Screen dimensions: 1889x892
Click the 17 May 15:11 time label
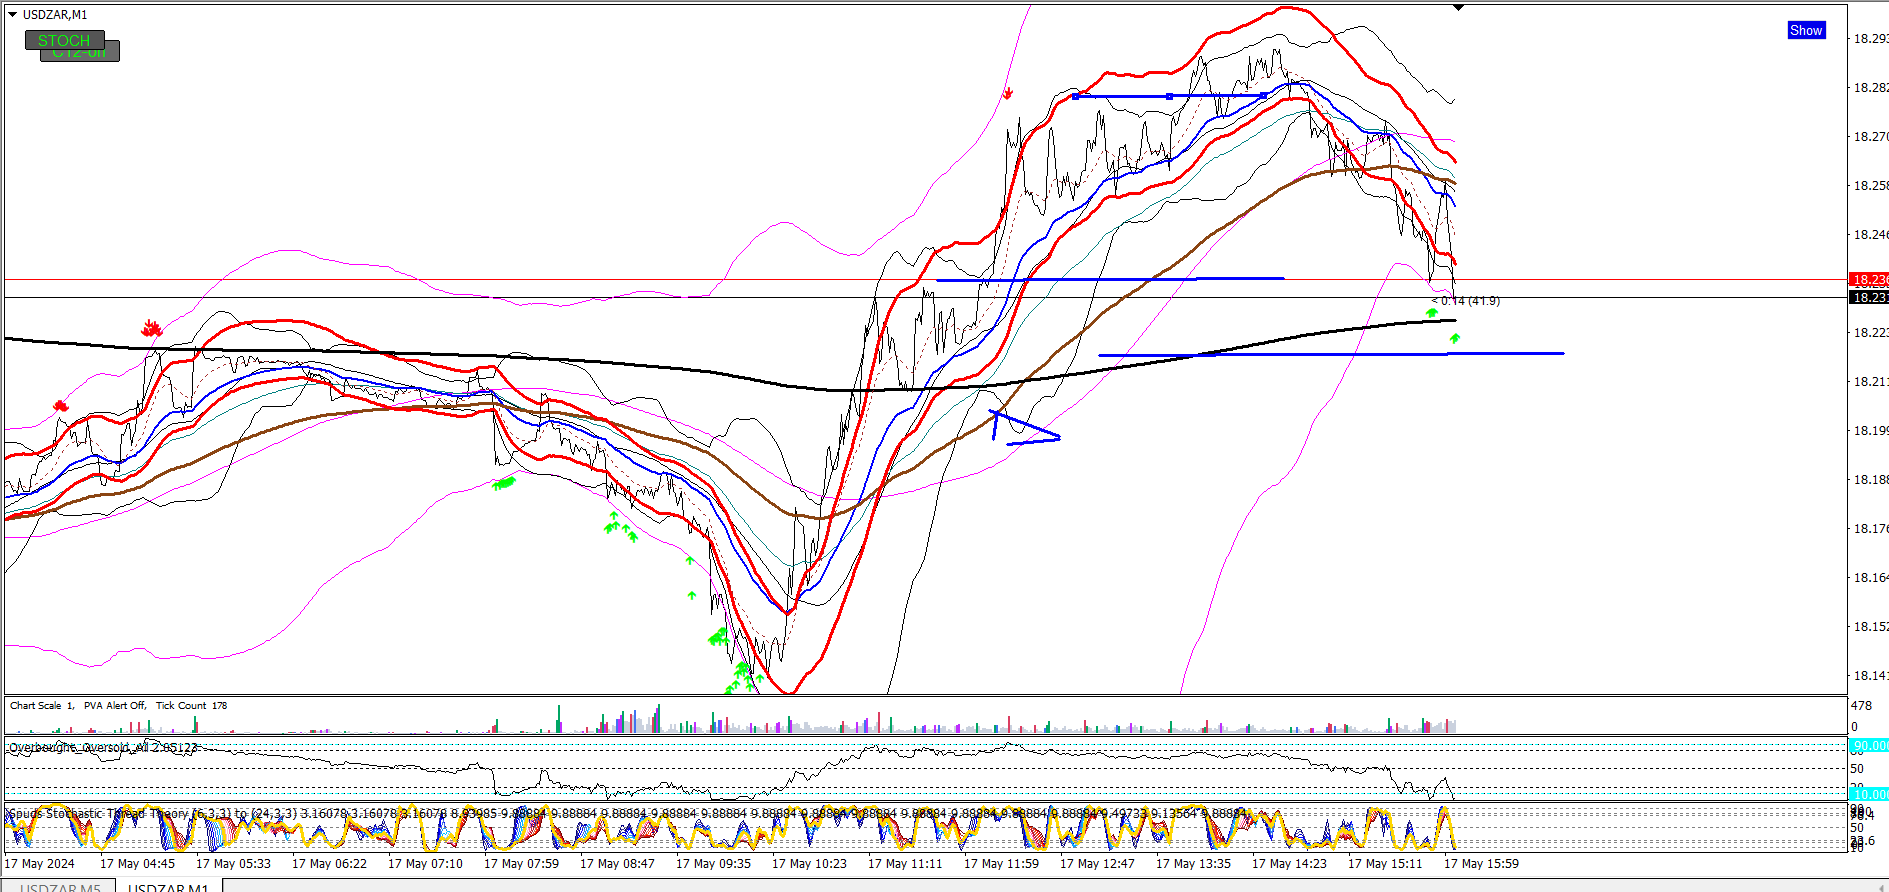(1385, 864)
